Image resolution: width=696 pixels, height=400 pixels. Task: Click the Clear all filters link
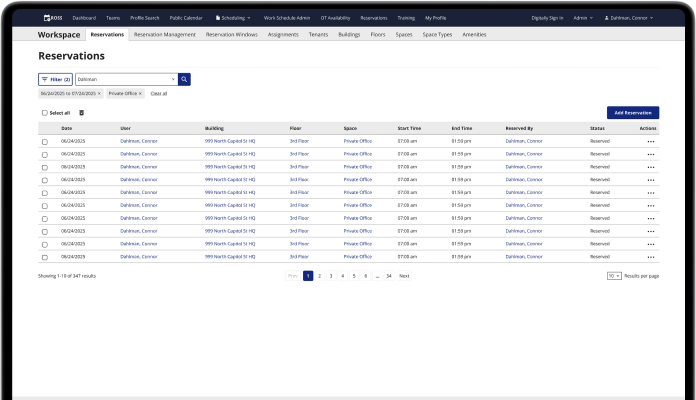(159, 93)
